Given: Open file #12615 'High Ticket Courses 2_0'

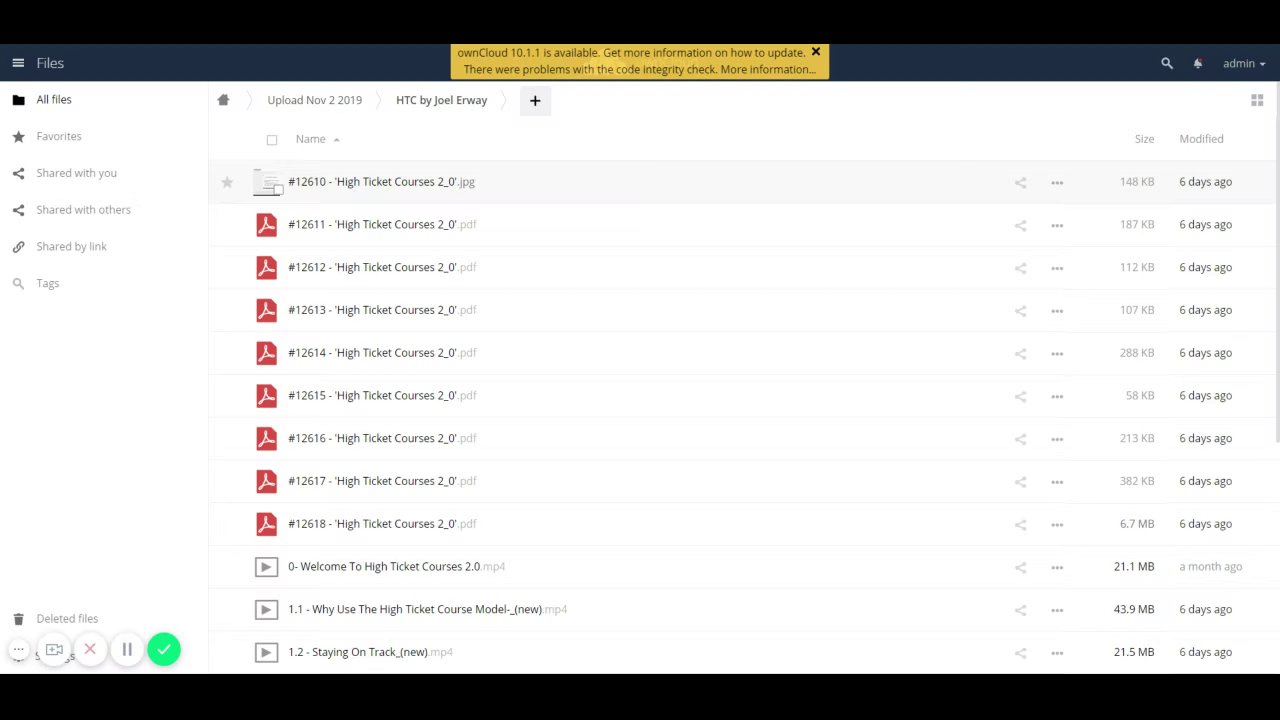Looking at the screenshot, I should [x=382, y=395].
